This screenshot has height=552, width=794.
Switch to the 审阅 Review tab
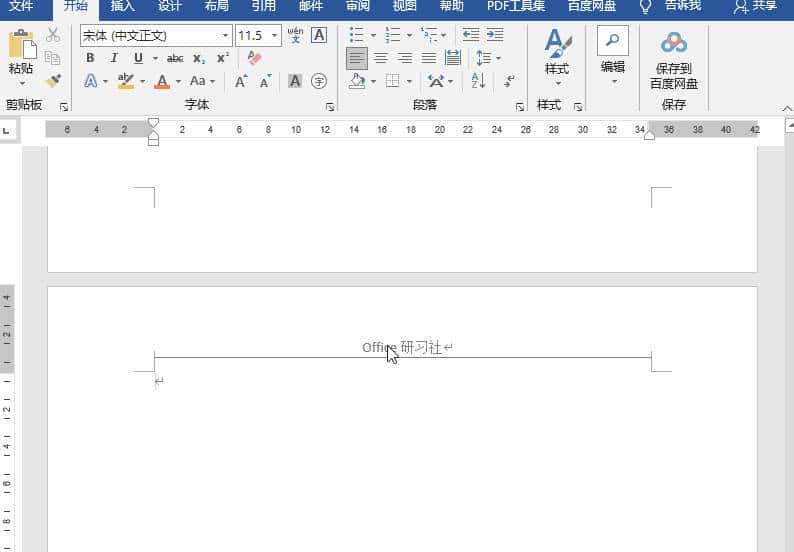tap(358, 7)
